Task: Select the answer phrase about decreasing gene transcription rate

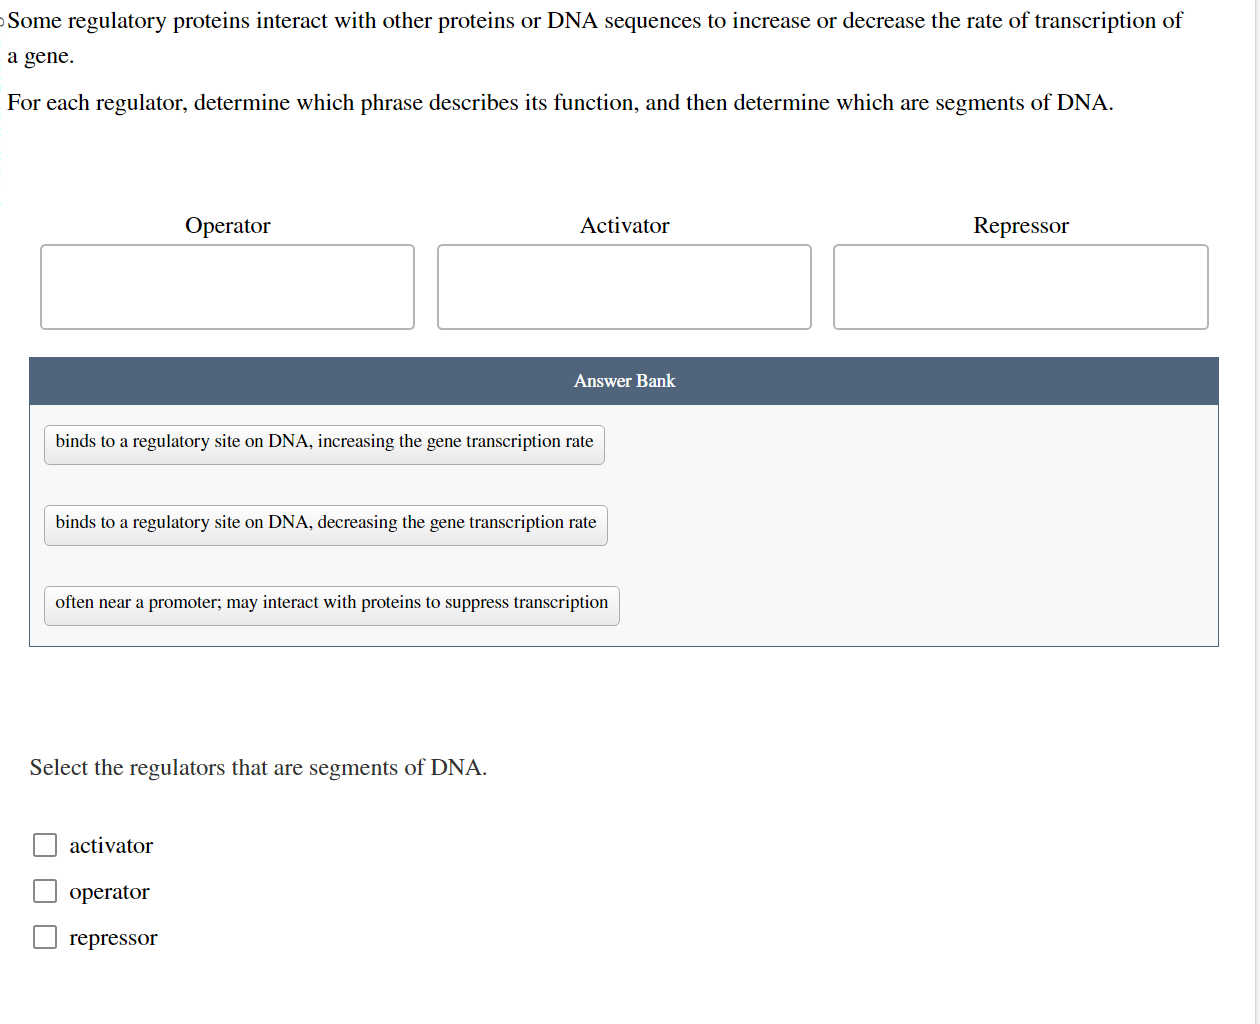Action: 325,525
